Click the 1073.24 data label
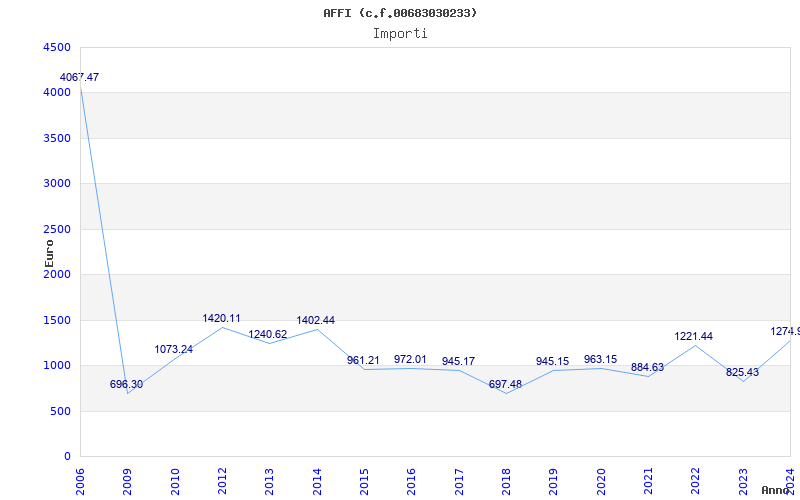Image resolution: width=800 pixels, height=500 pixels. (x=173, y=349)
